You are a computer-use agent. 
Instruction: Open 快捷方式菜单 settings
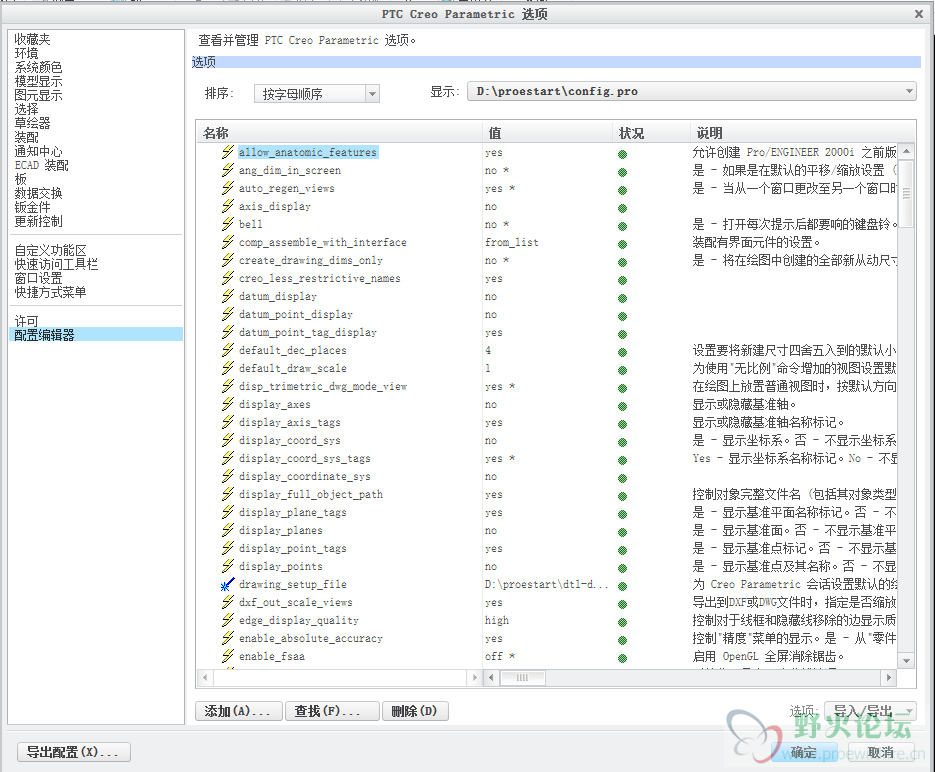click(x=51, y=292)
